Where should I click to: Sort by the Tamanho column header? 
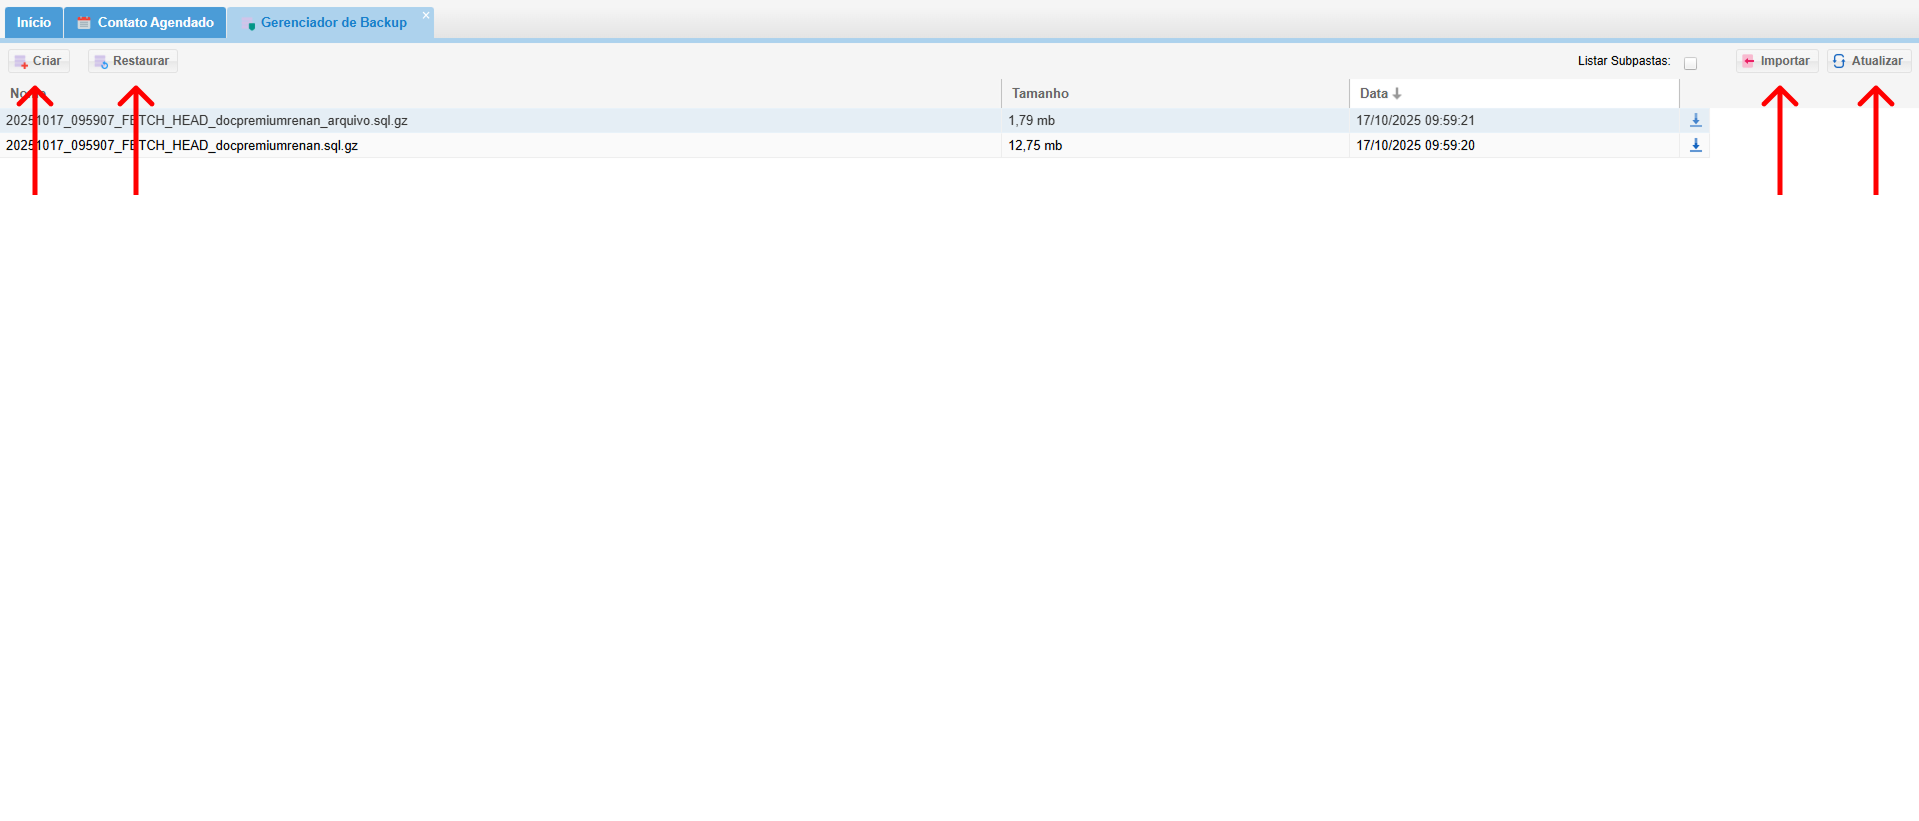point(1040,93)
